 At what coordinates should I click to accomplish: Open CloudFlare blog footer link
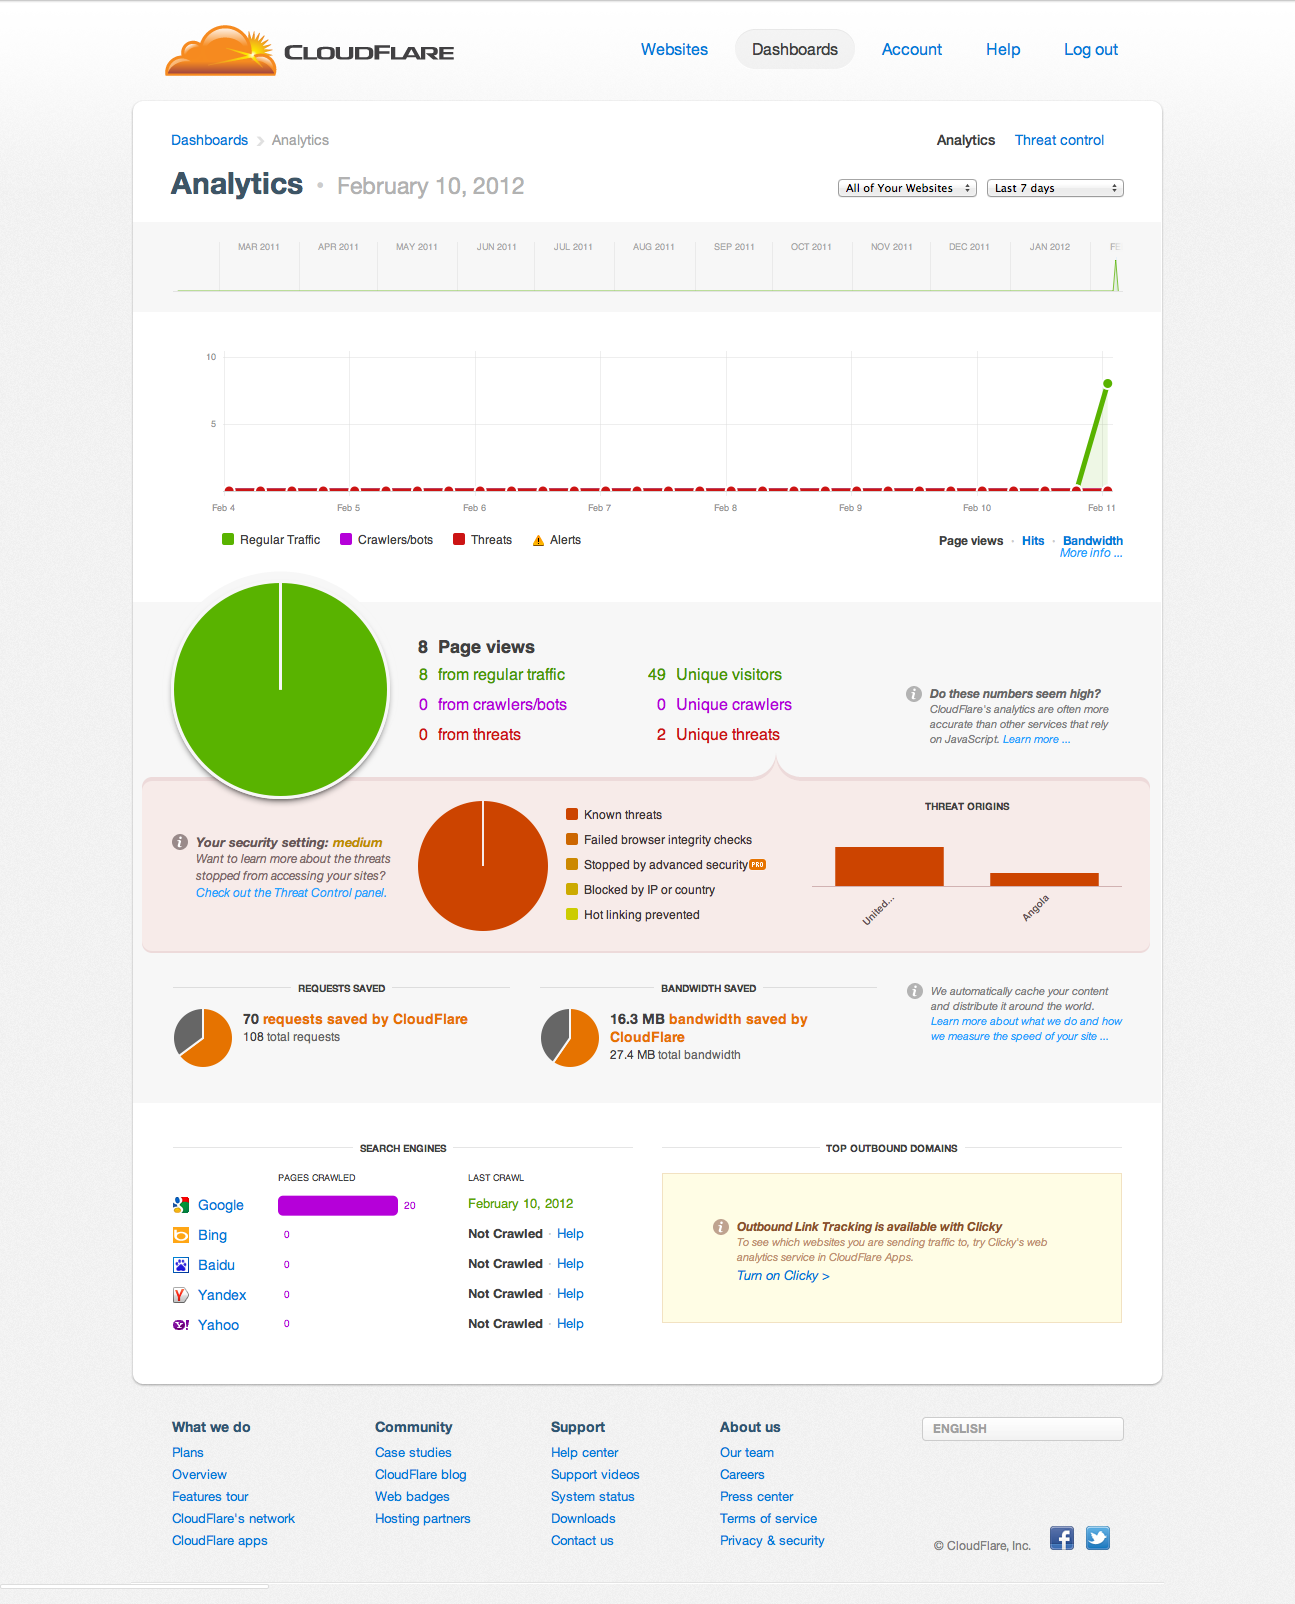[x=421, y=1474]
